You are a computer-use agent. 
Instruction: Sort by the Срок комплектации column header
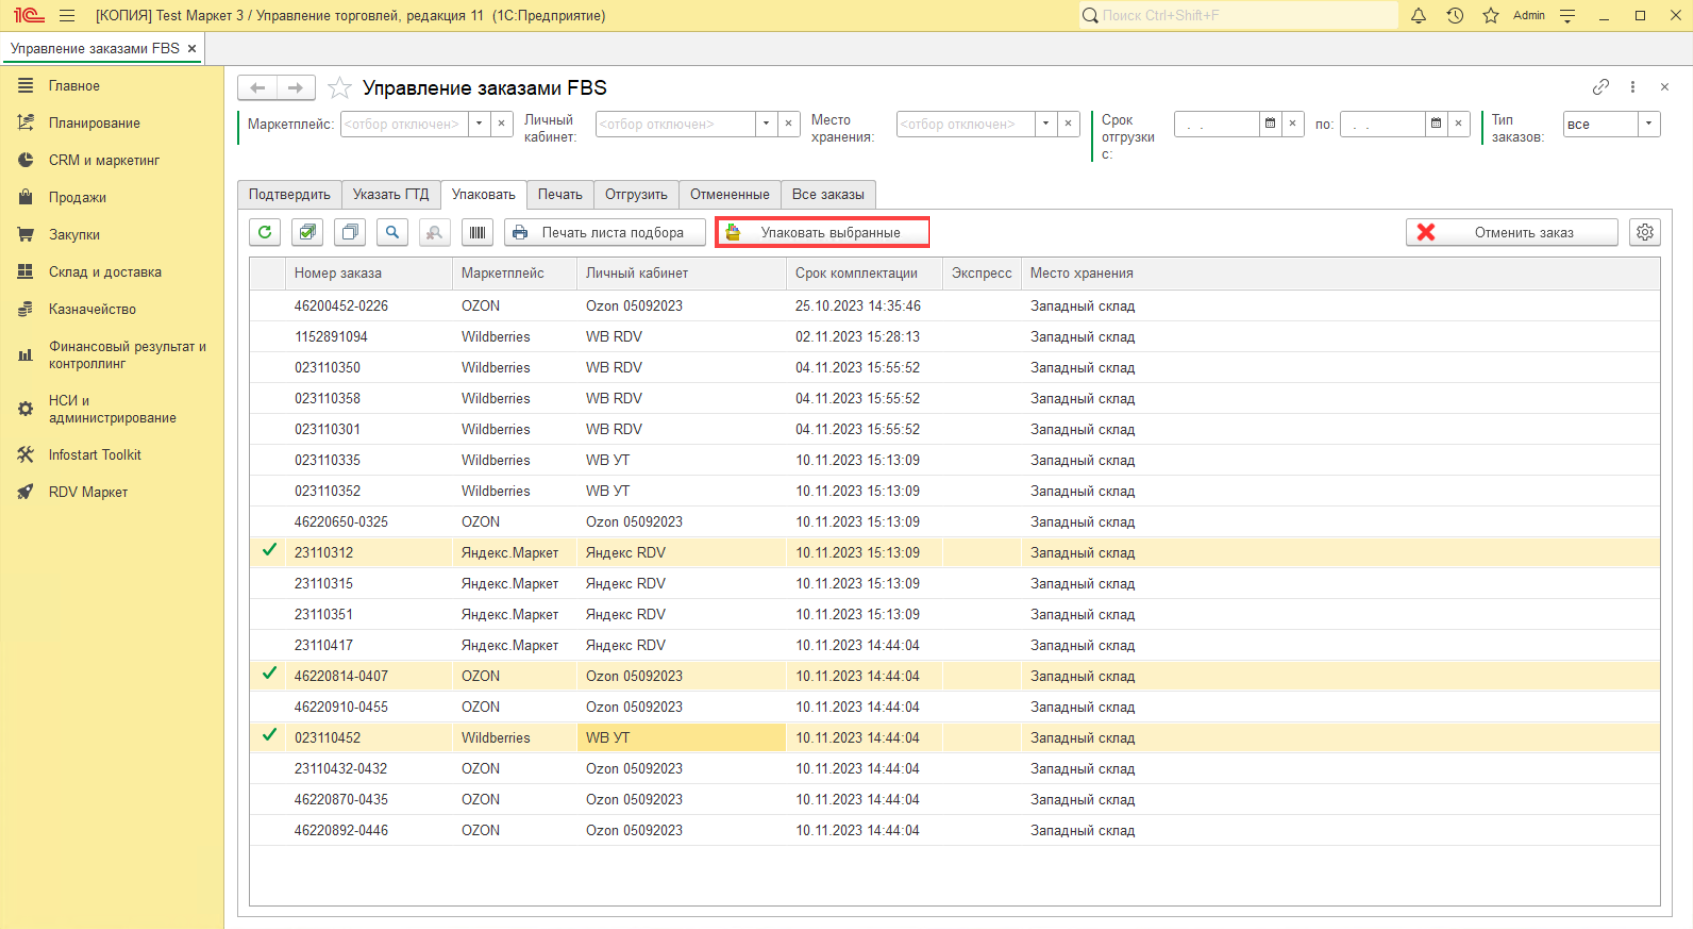click(864, 273)
